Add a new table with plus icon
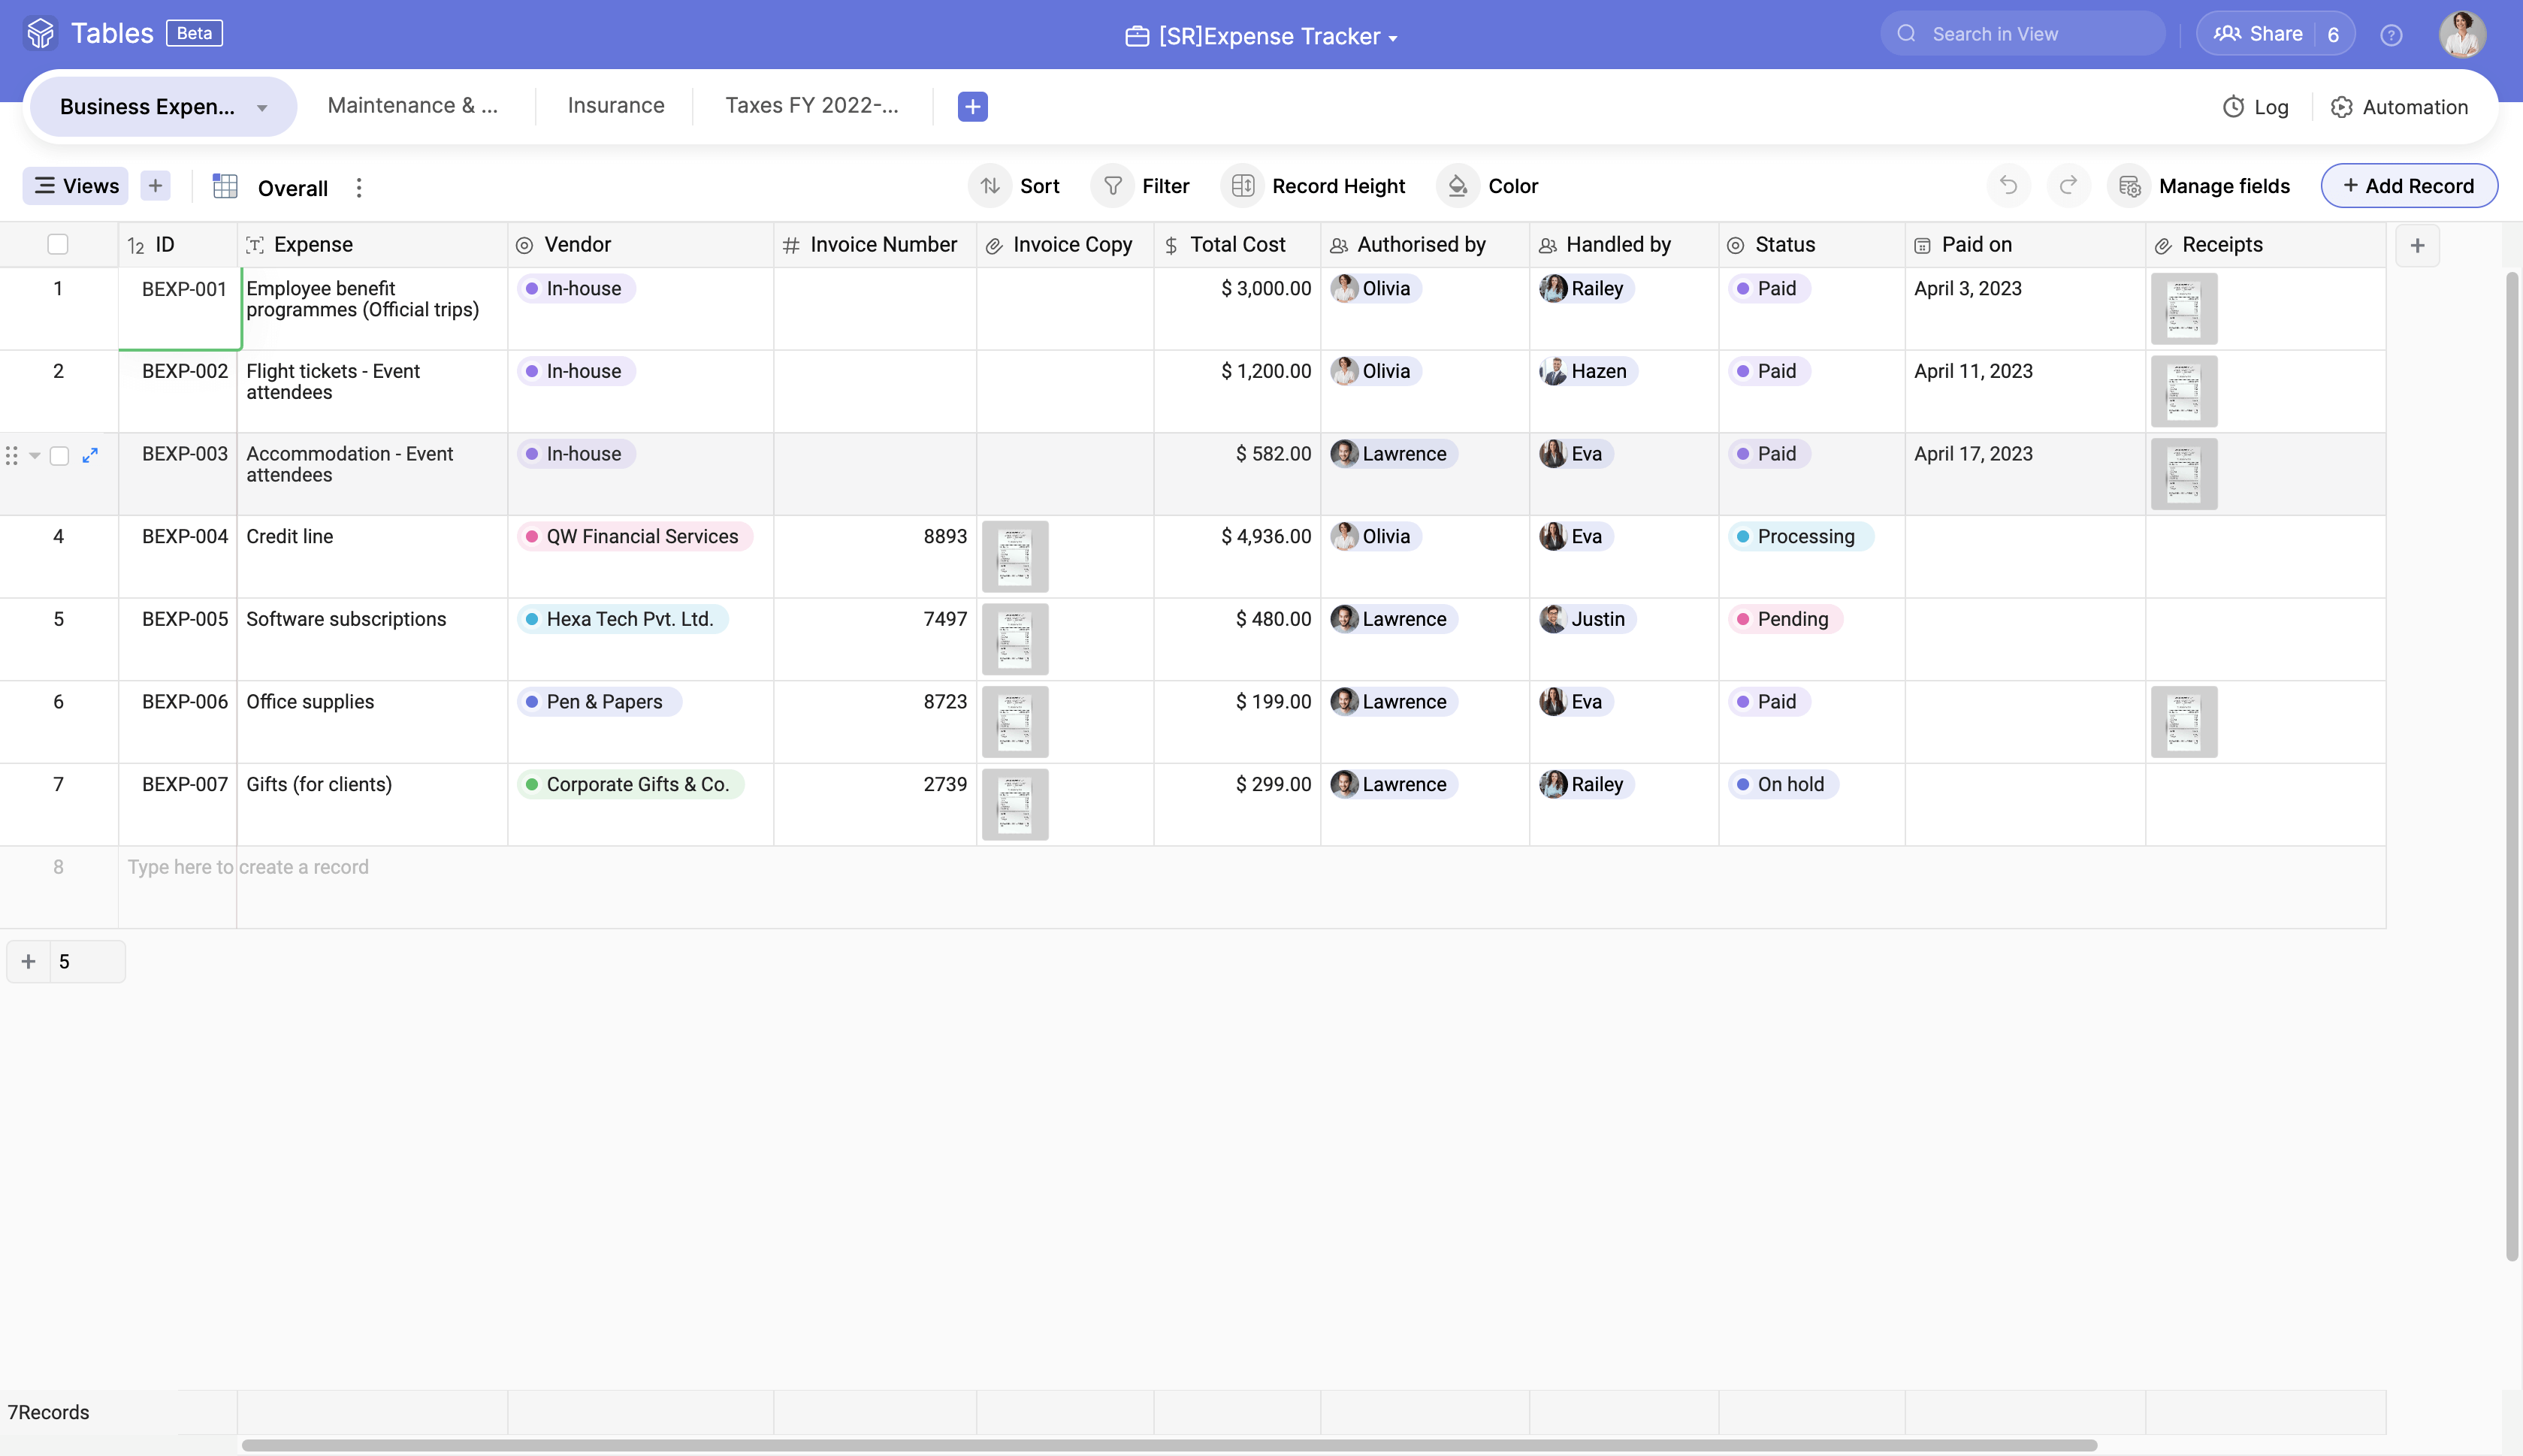 click(x=972, y=106)
